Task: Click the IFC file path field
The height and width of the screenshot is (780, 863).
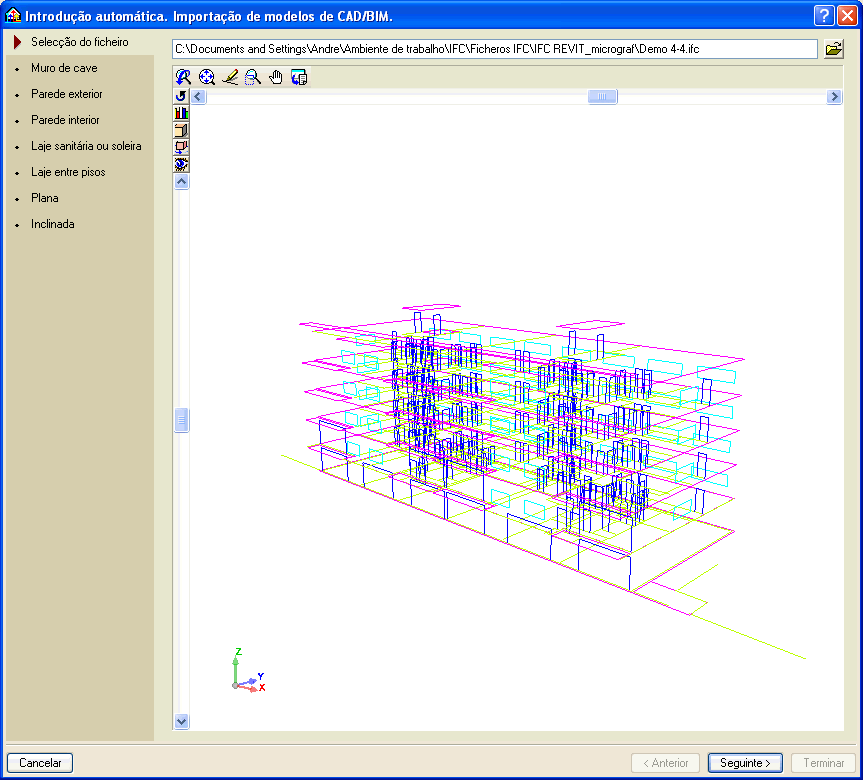Action: [494, 49]
